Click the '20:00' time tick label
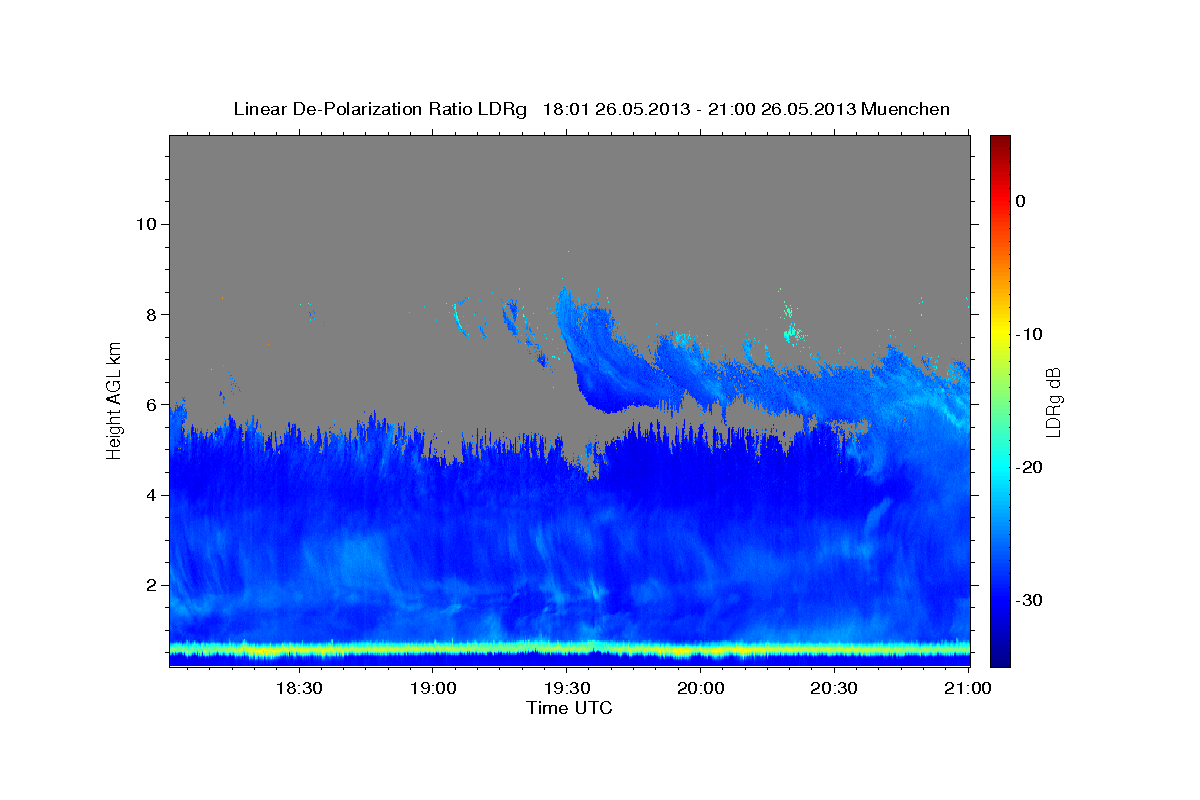The width and height of the screenshot is (1200, 800). pos(700,689)
